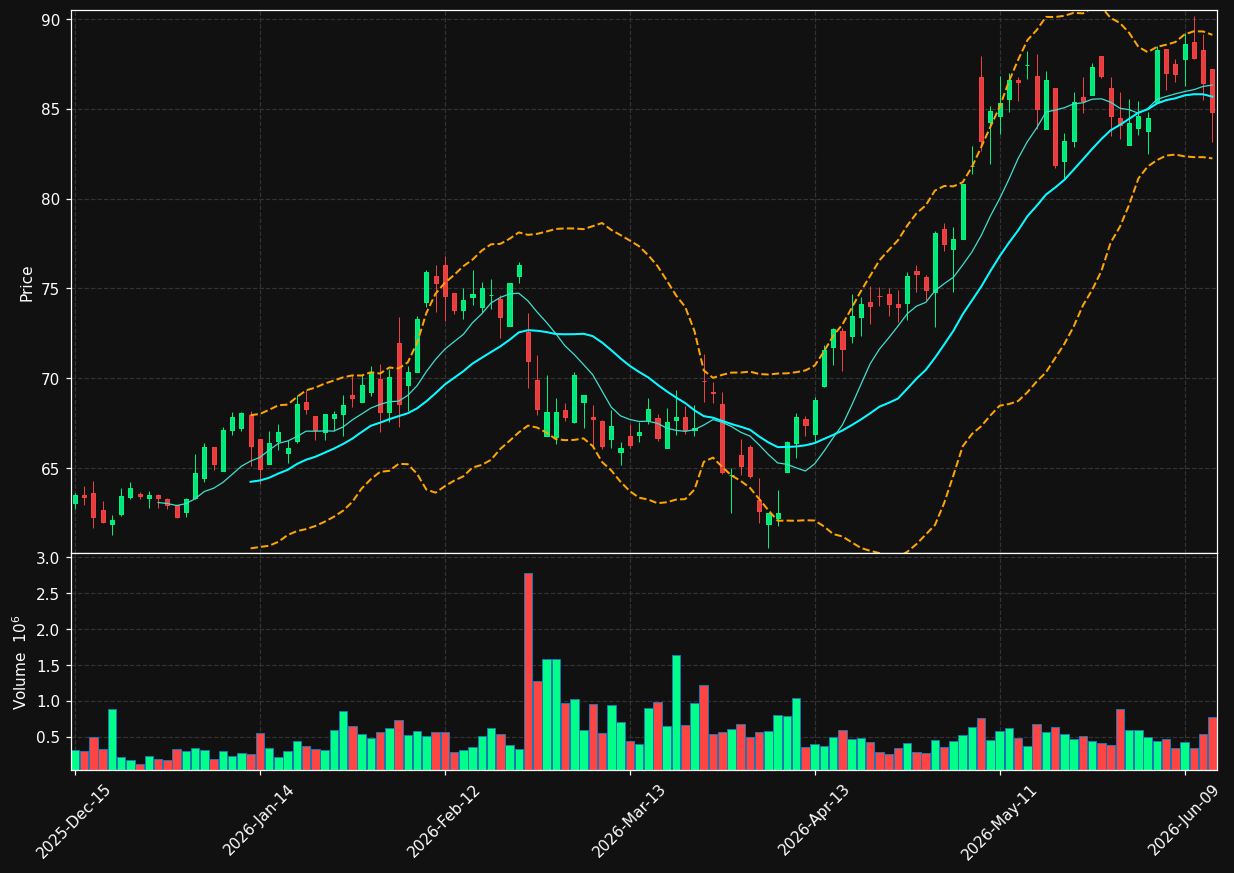The height and width of the screenshot is (873, 1234).
Task: Click the 85 price tick label
Action: pyautogui.click(x=52, y=110)
